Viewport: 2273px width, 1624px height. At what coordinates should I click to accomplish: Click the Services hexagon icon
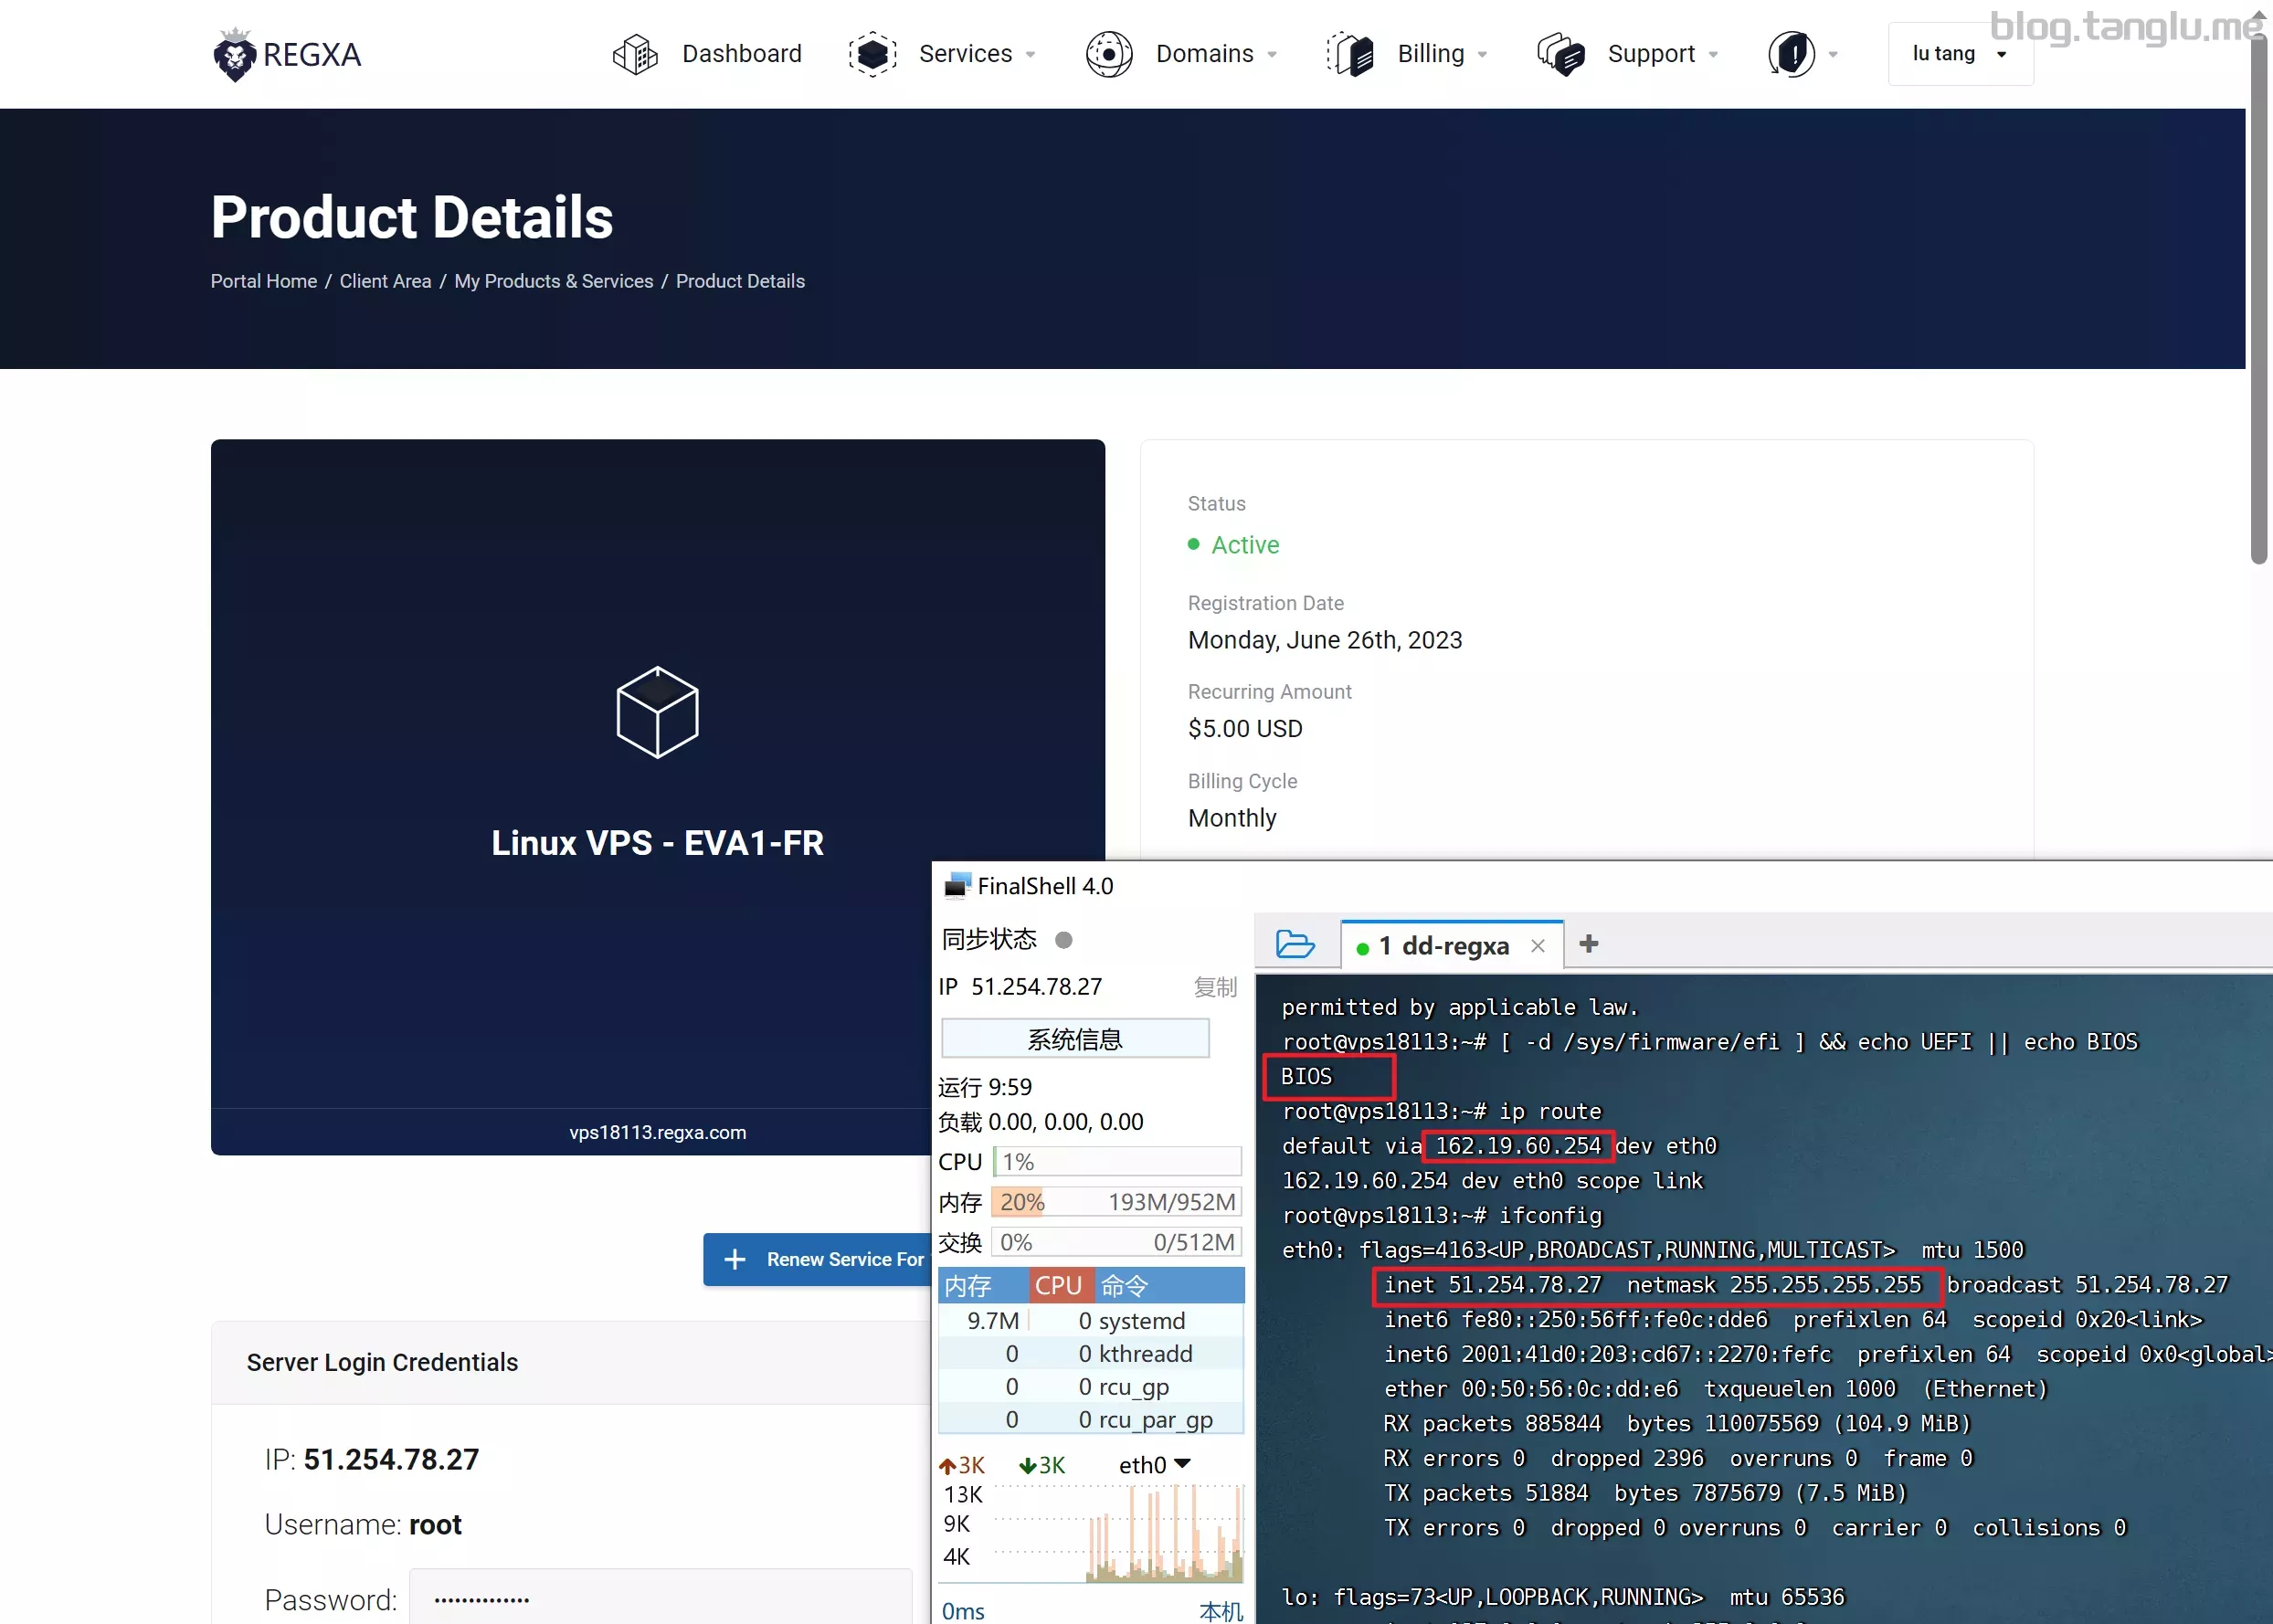872,54
